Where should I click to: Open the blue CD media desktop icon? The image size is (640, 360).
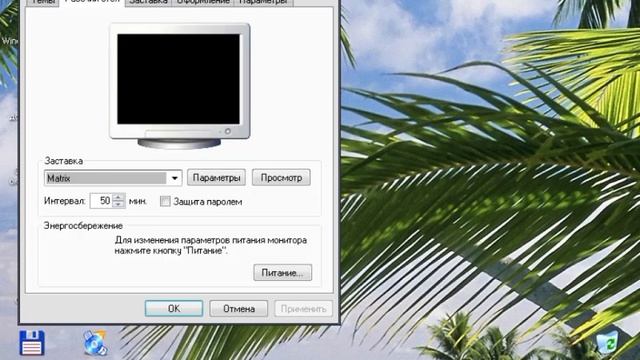click(95, 342)
